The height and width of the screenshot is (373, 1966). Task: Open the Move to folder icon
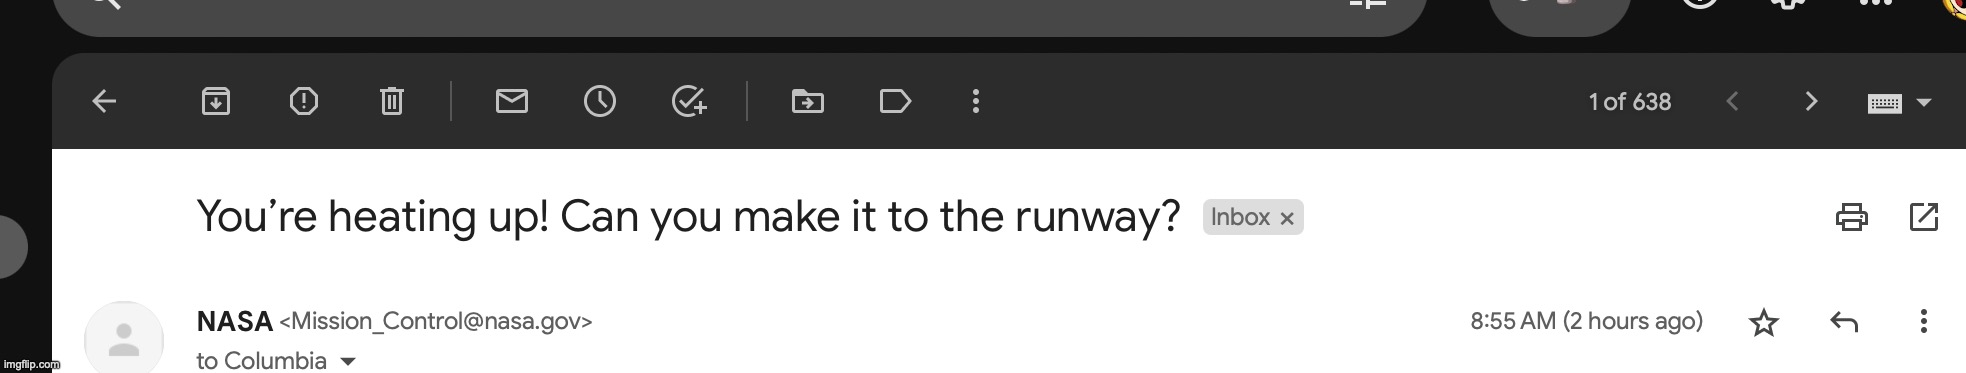(x=808, y=101)
